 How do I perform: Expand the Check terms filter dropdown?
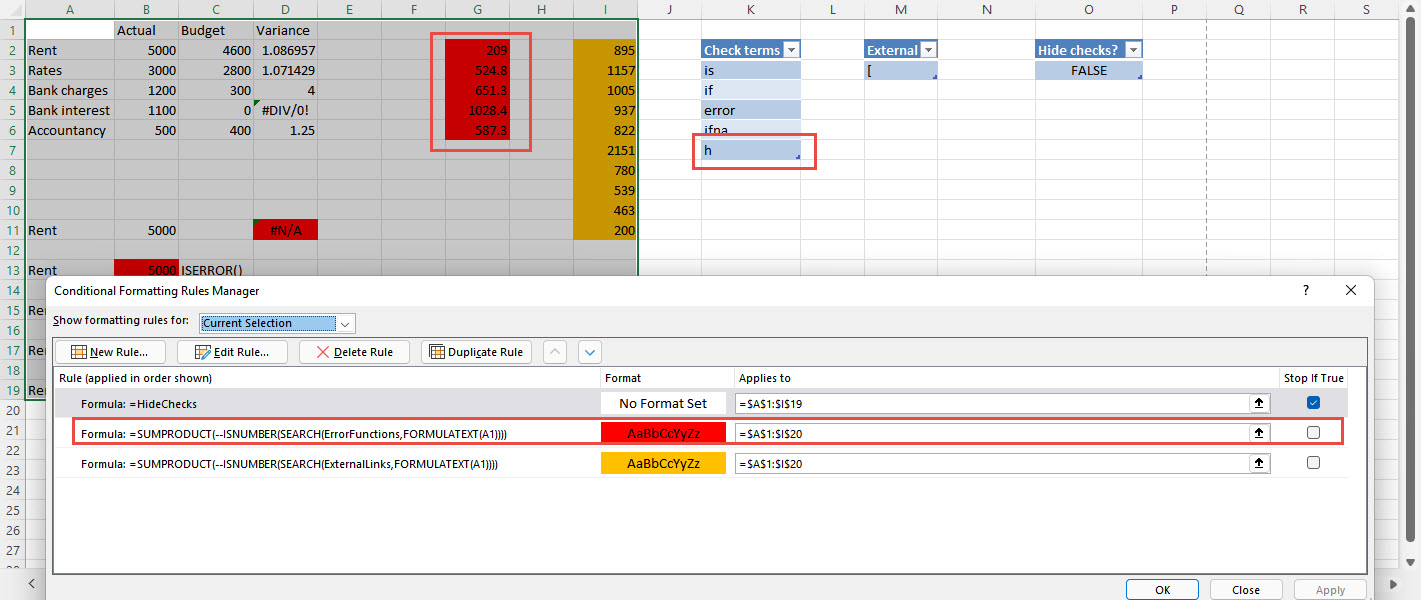click(791, 50)
